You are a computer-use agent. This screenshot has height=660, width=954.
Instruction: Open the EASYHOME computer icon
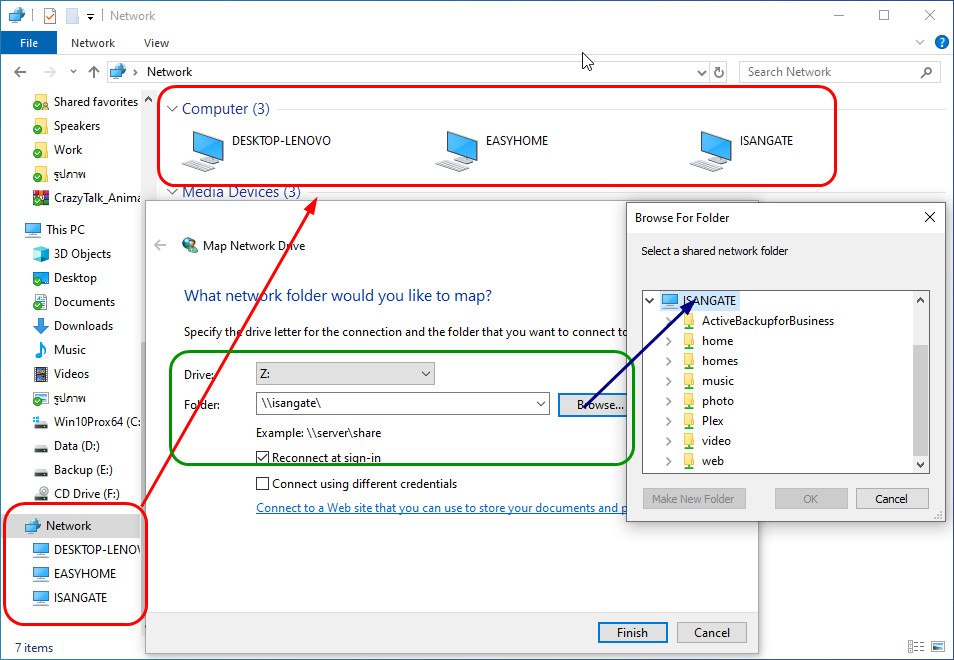coord(457,148)
